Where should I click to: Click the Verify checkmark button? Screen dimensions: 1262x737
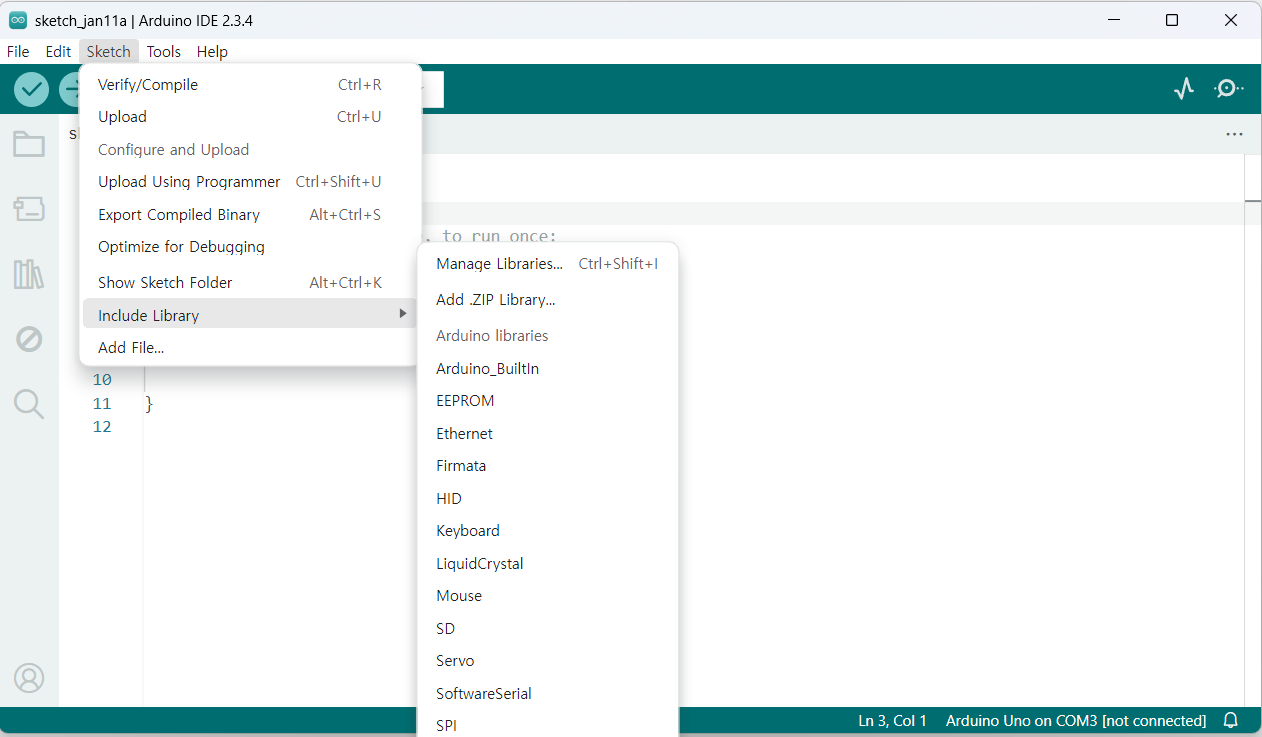tap(31, 90)
